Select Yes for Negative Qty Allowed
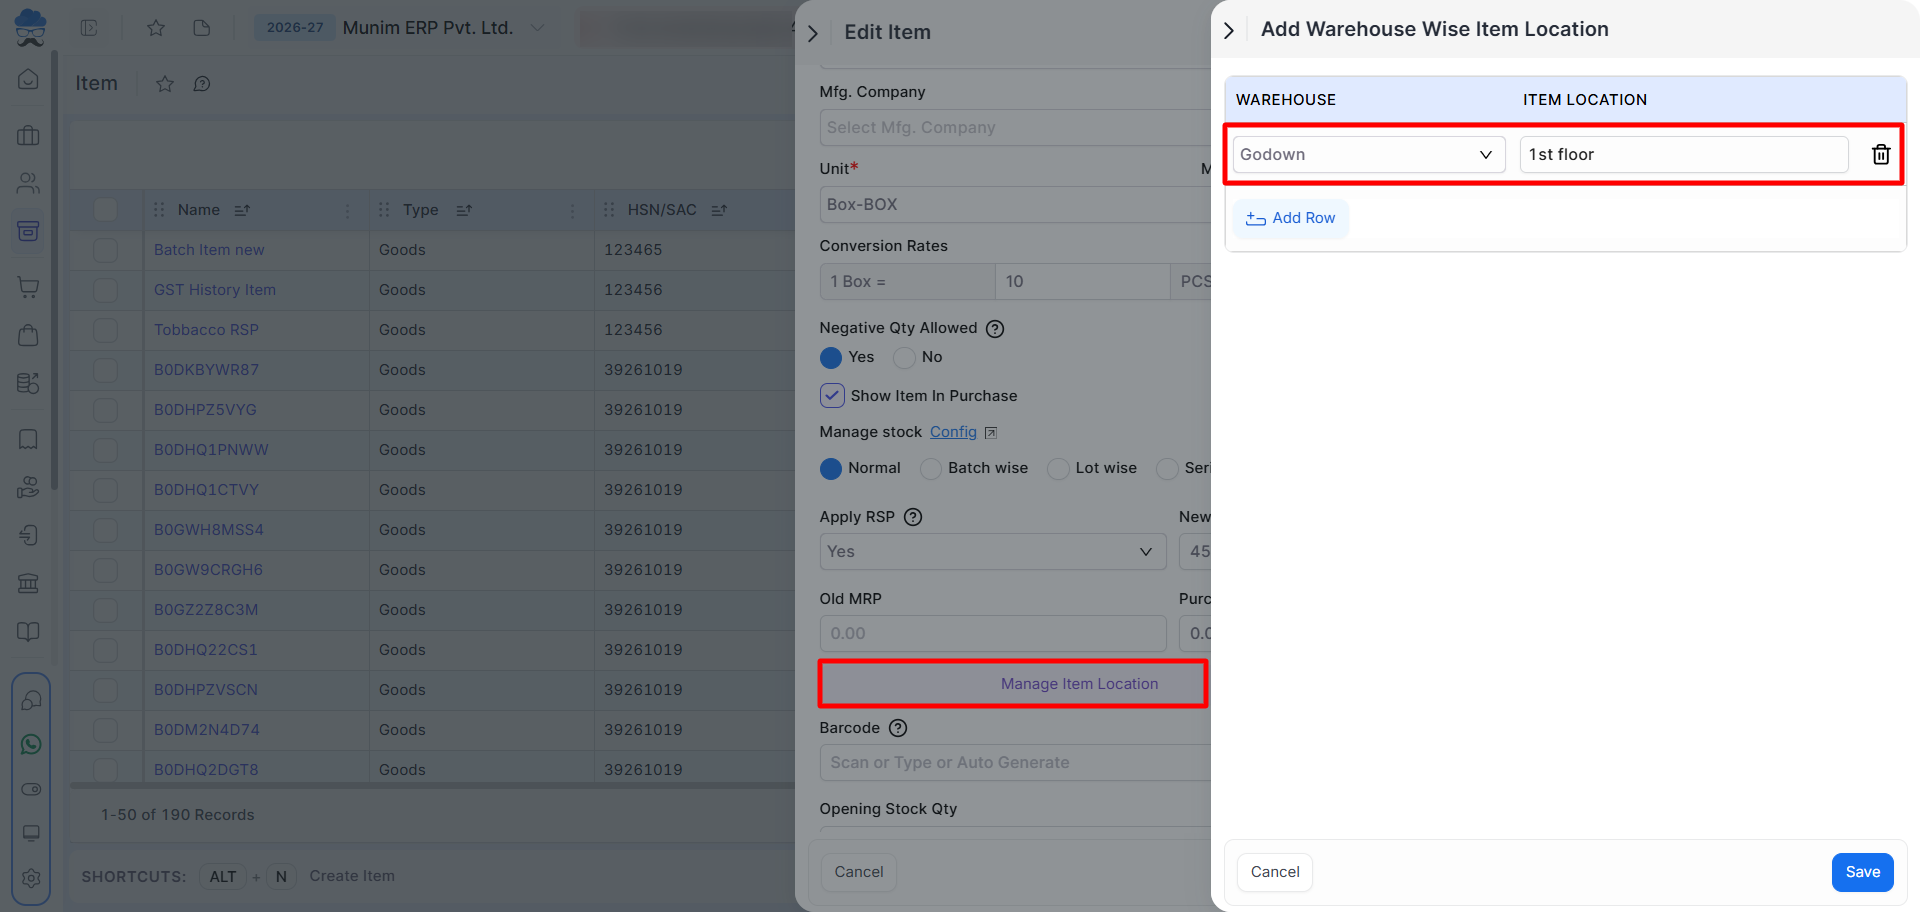Viewport: 1920px width, 912px height. coord(831,357)
